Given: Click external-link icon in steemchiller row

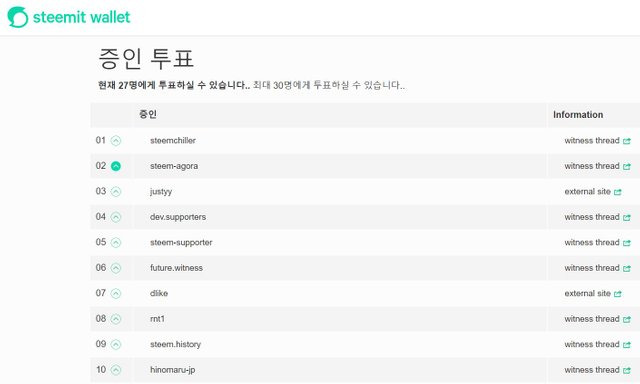Looking at the screenshot, I should 627,141.
